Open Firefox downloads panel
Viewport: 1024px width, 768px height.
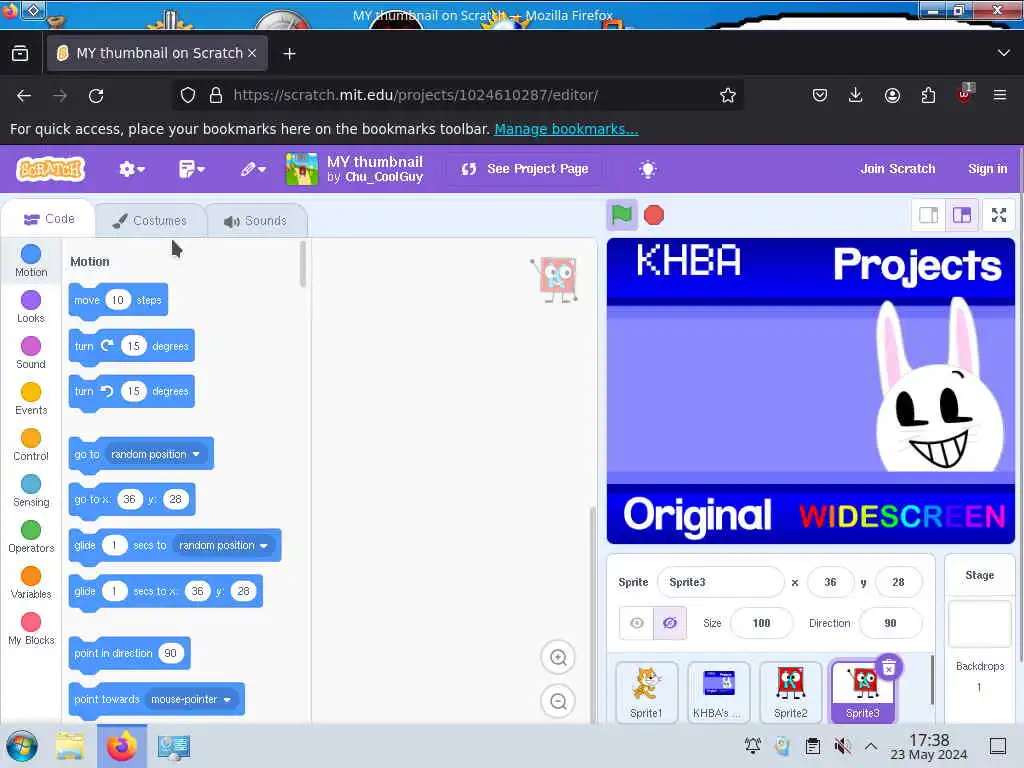(x=855, y=95)
